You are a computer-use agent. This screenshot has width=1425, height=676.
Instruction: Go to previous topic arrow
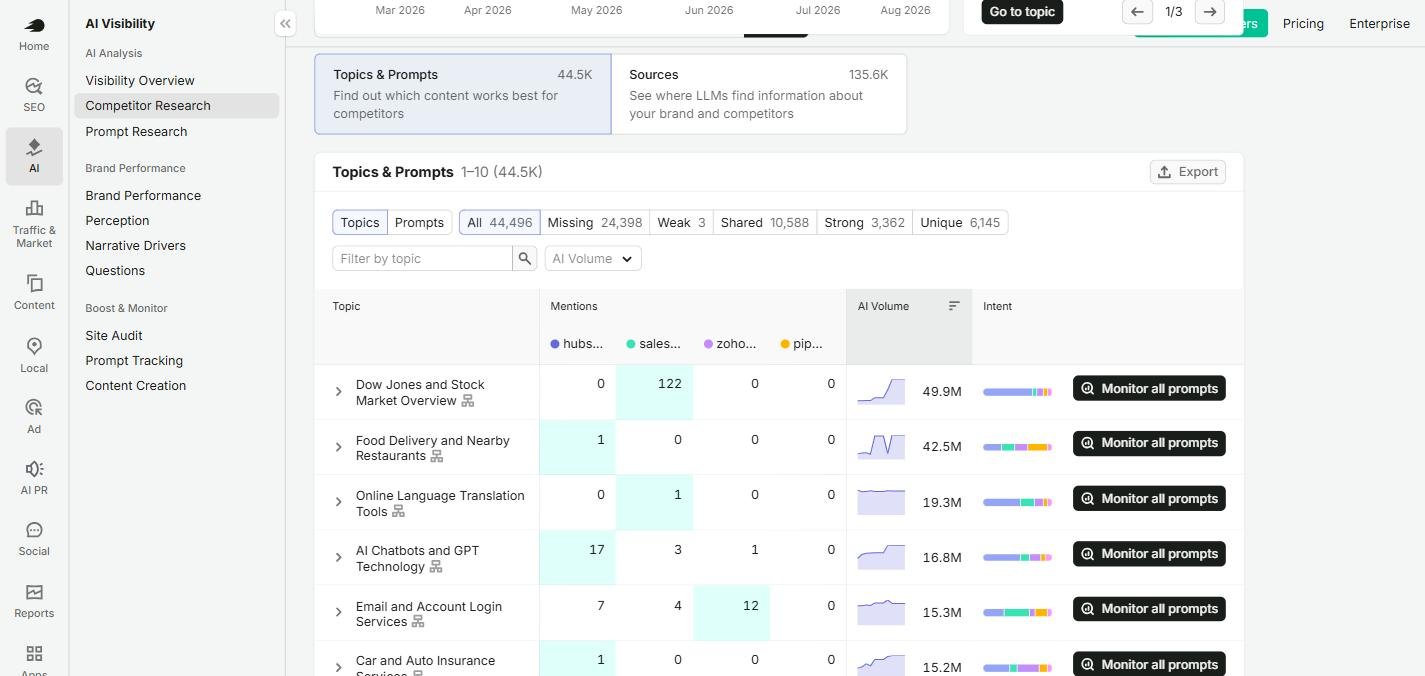click(1137, 12)
